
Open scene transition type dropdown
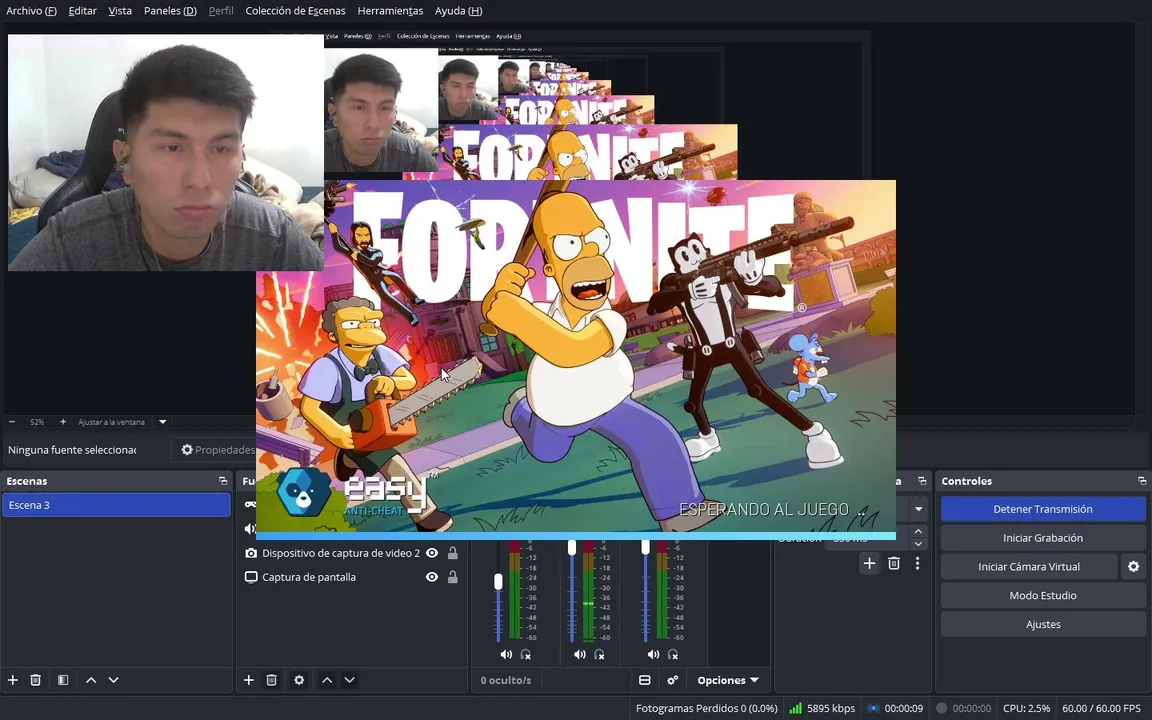[918, 509]
